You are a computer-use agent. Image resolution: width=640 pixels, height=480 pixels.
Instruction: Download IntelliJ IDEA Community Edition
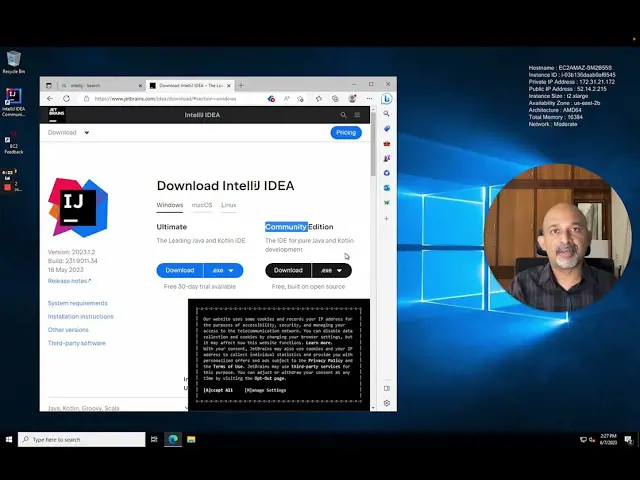pos(289,270)
